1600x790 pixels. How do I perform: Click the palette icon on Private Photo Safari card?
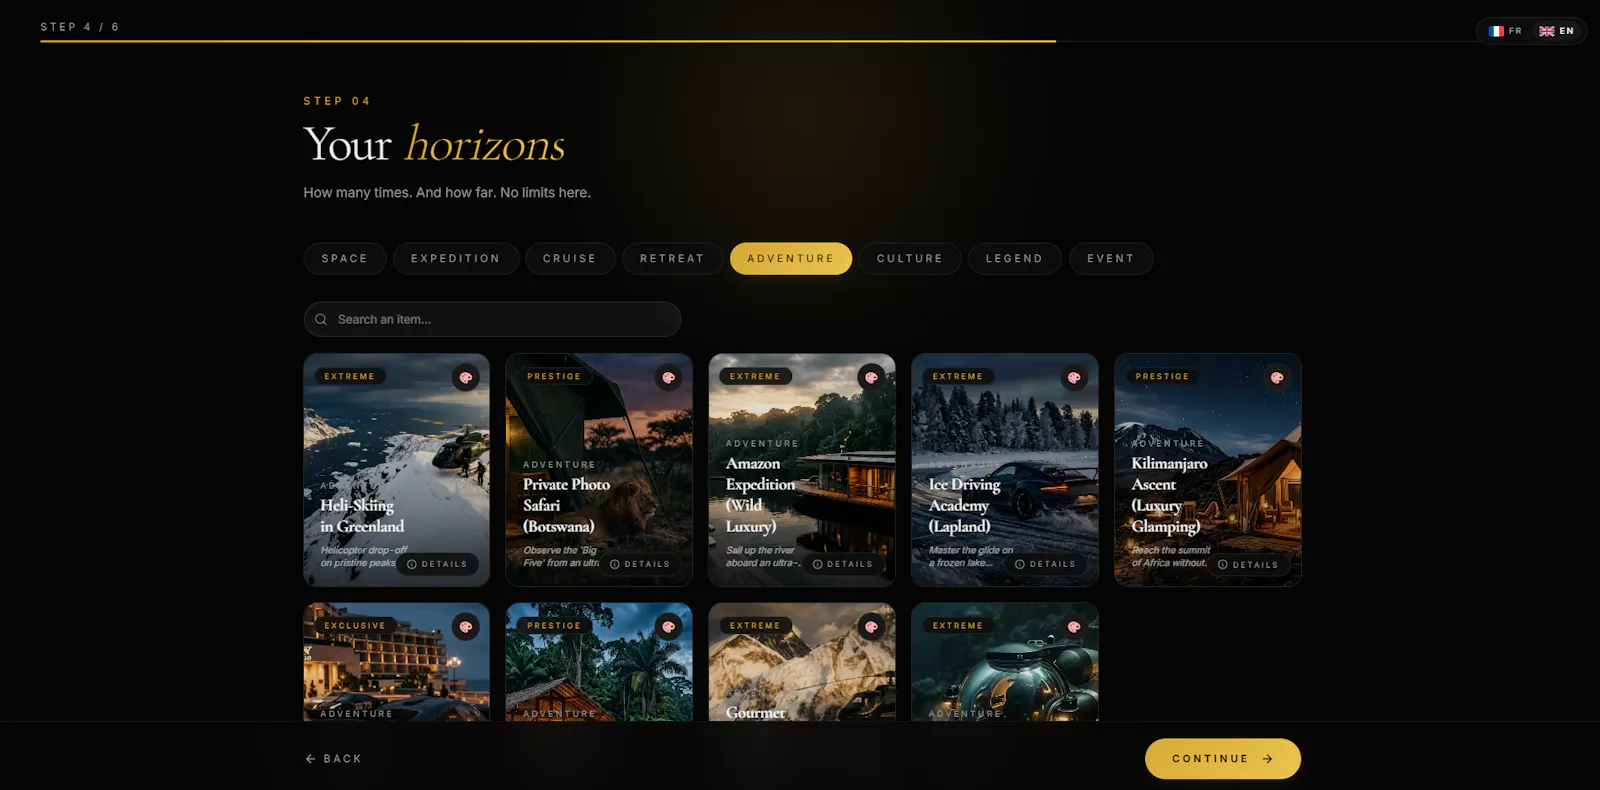668,378
